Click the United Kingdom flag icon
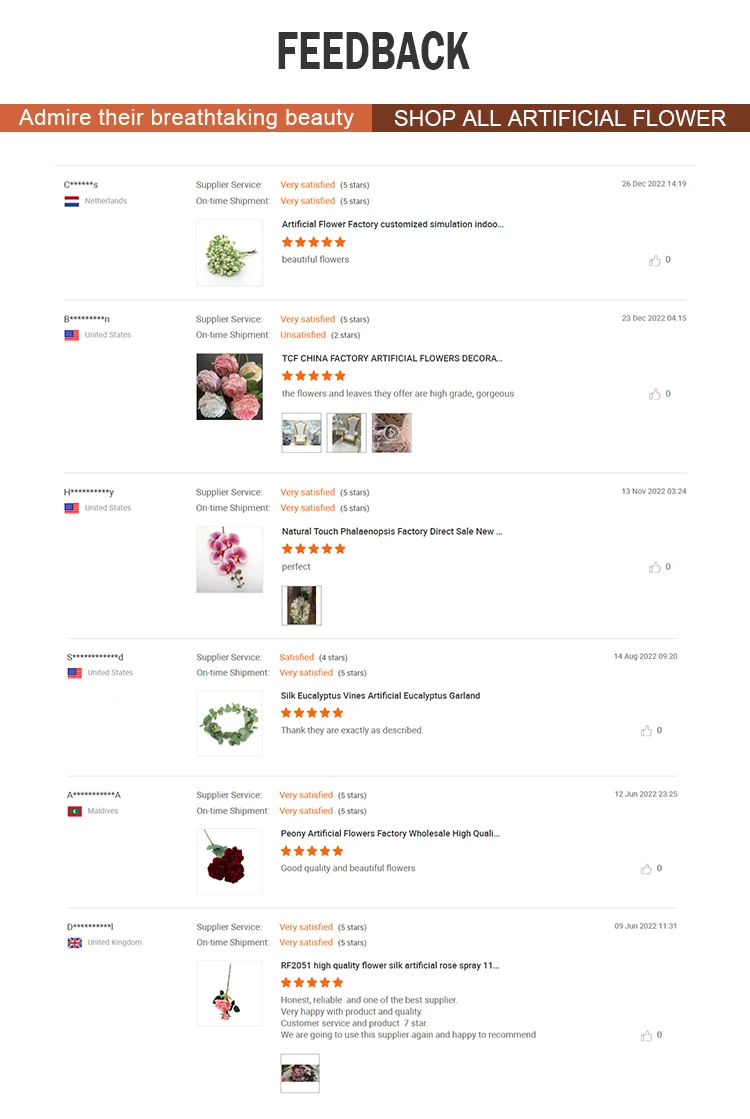 [74, 943]
